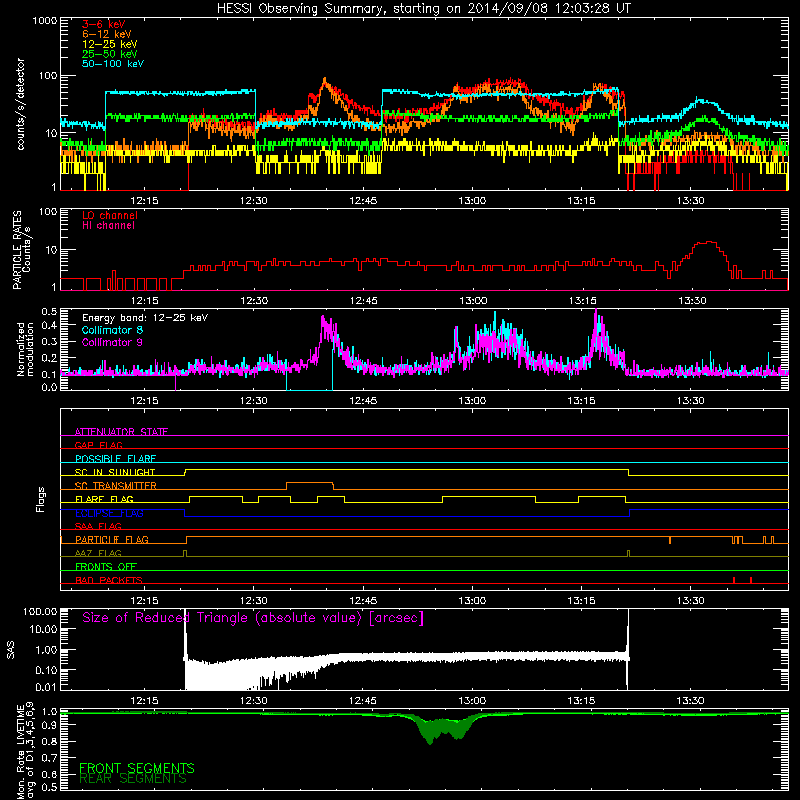
Task: Click the HESSI Observing Summary title
Action: click(x=424, y=9)
